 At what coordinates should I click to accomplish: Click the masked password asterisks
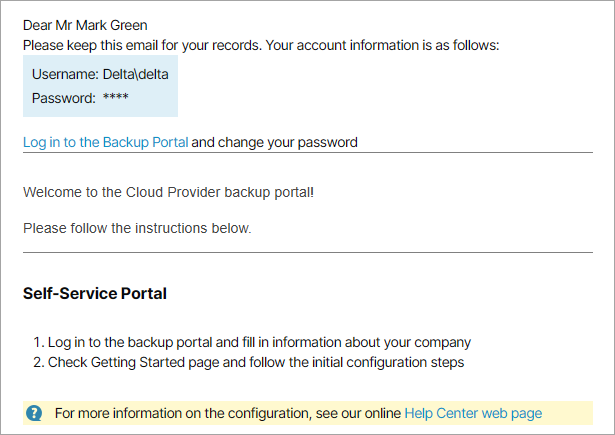116,98
